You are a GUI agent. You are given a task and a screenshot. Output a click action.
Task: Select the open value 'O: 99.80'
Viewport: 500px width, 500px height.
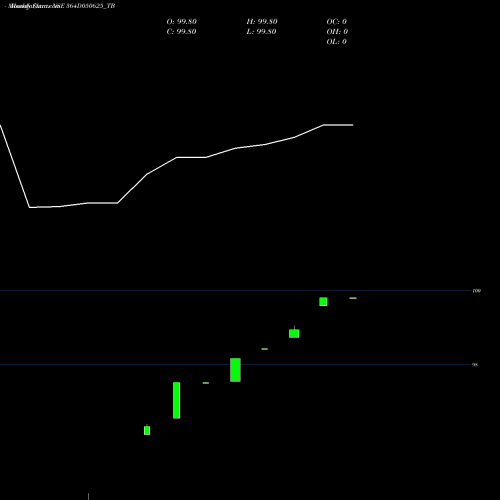point(182,22)
